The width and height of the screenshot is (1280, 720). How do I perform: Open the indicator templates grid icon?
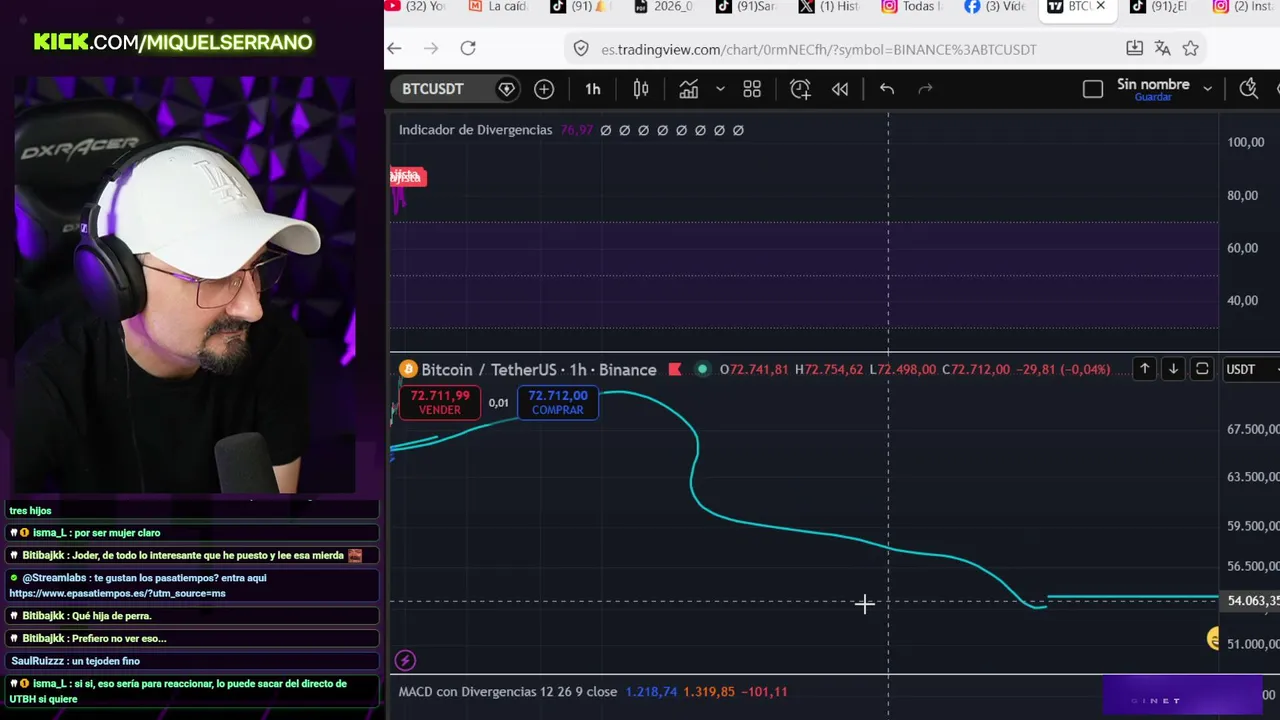752,89
